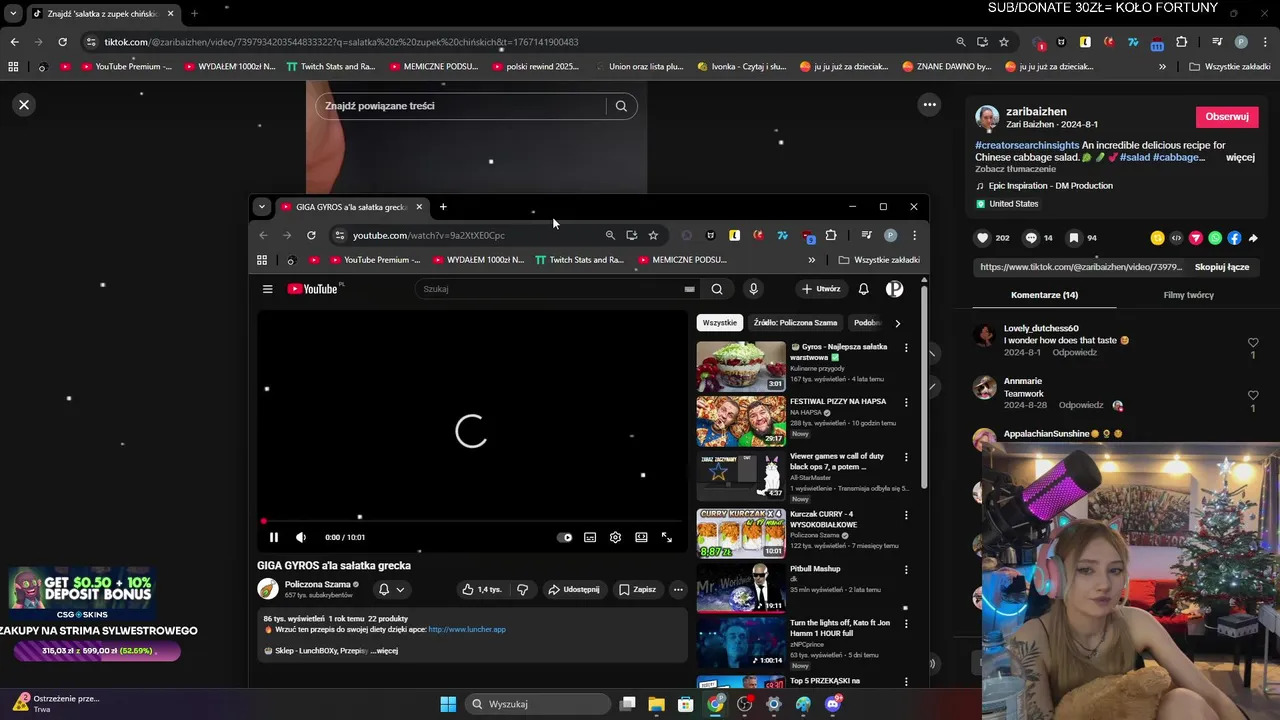Save video with the Zapisz button
Viewport: 1280px width, 720px height.
[x=637, y=590]
